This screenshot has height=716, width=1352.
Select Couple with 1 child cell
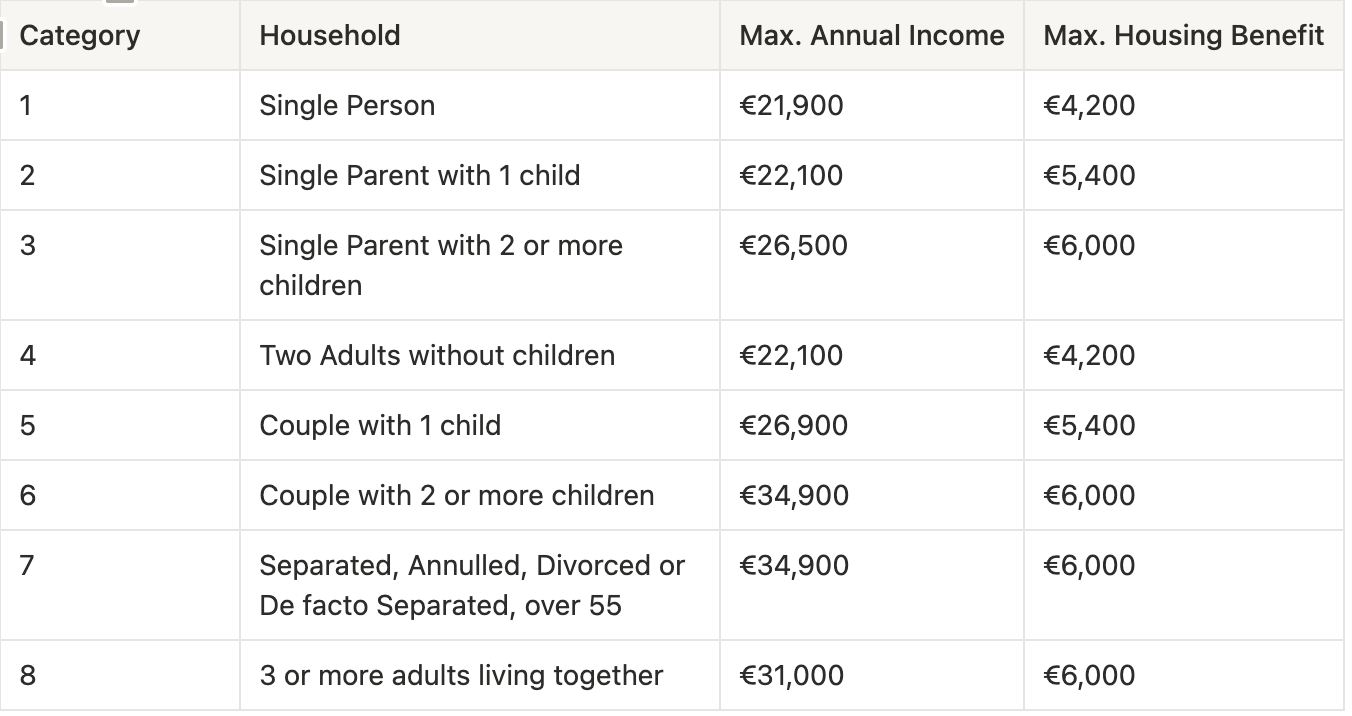tap(480, 425)
